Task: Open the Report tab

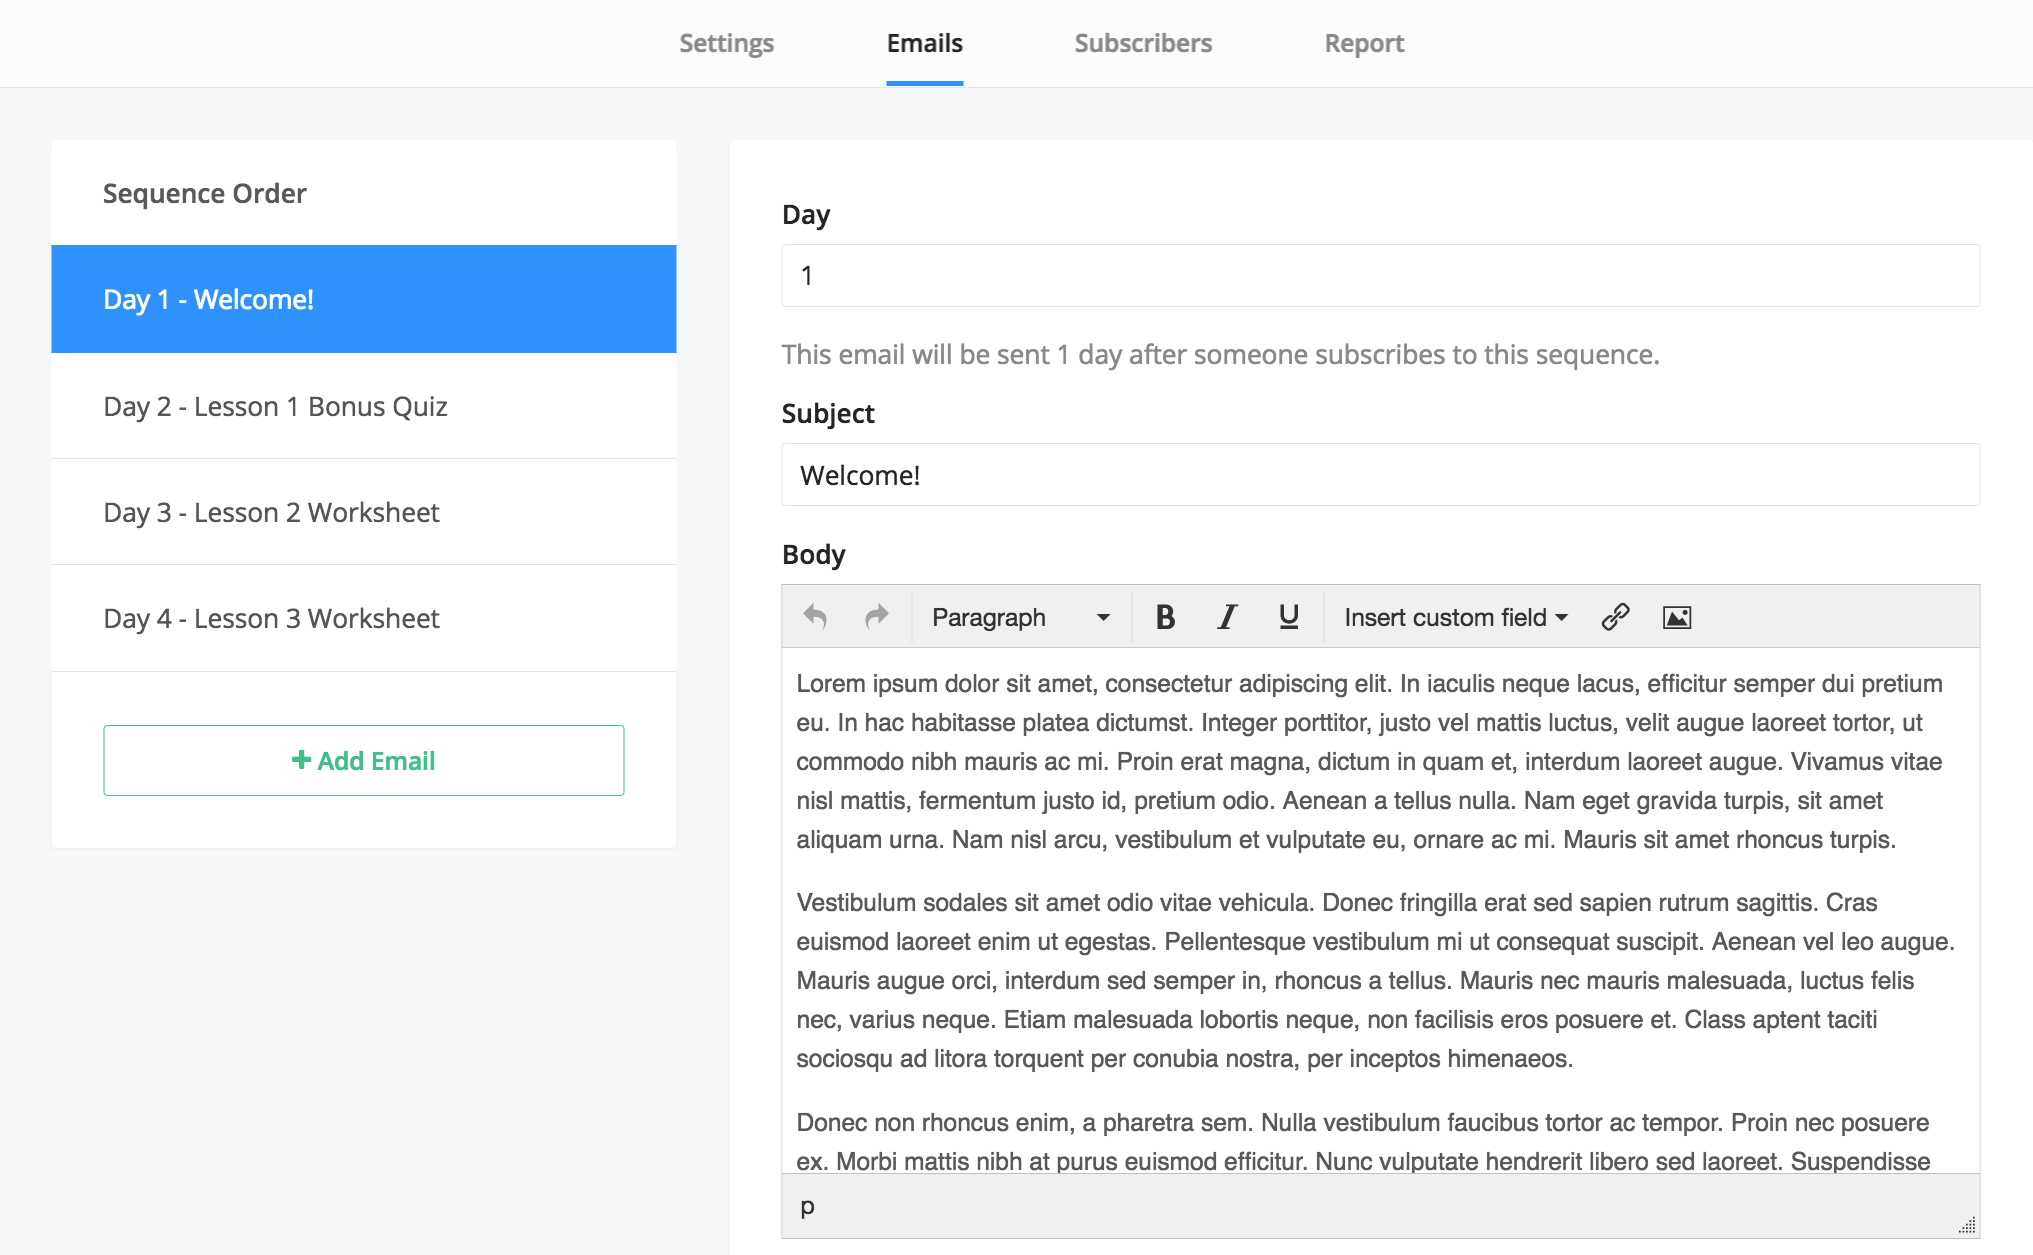Action: coord(1364,43)
